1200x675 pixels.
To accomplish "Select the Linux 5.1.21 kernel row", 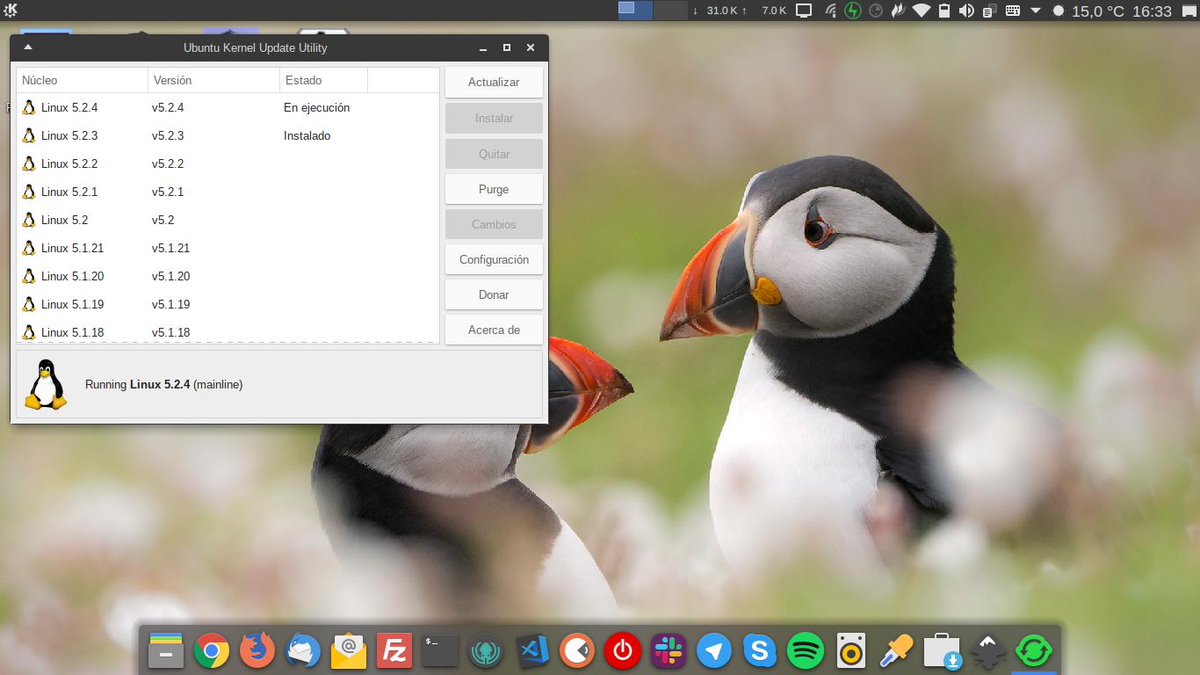I will pos(228,247).
